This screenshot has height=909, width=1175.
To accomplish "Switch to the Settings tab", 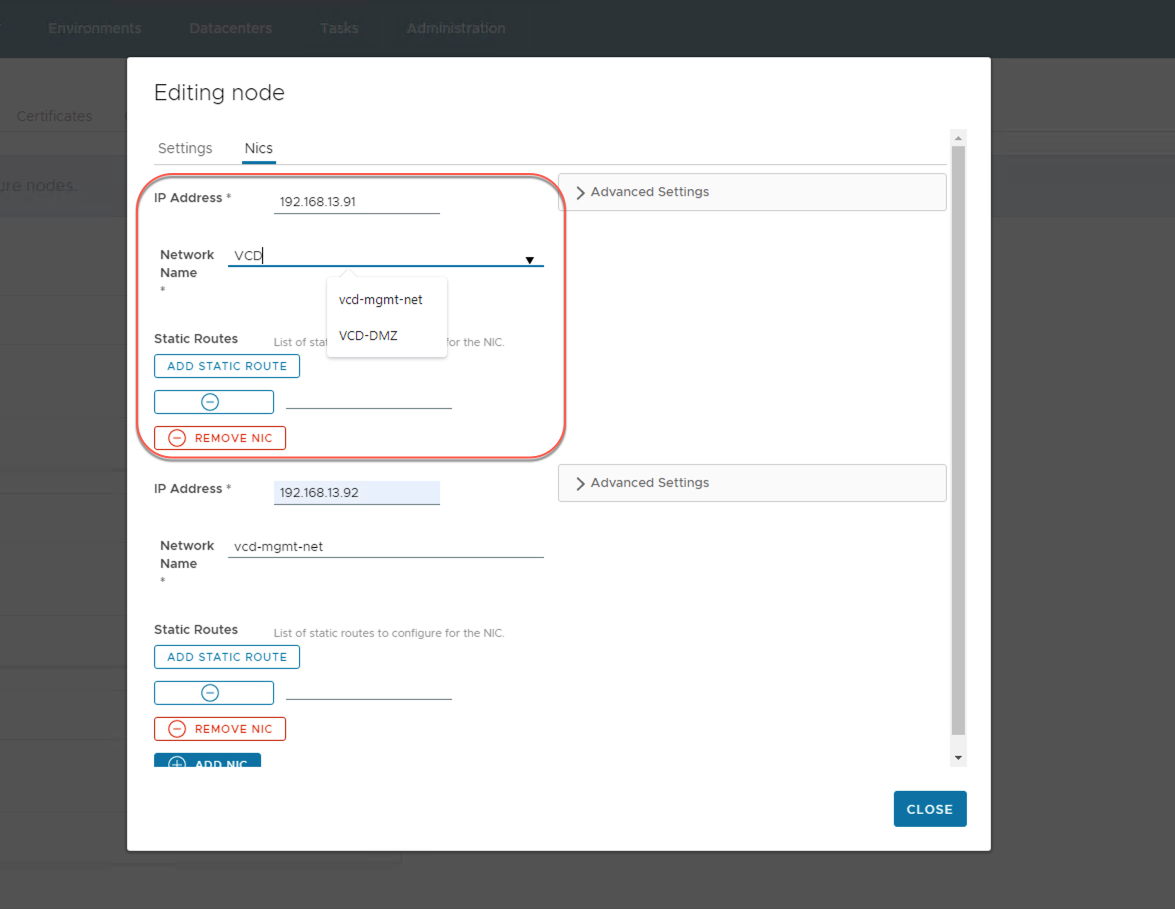I will pyautogui.click(x=185, y=148).
